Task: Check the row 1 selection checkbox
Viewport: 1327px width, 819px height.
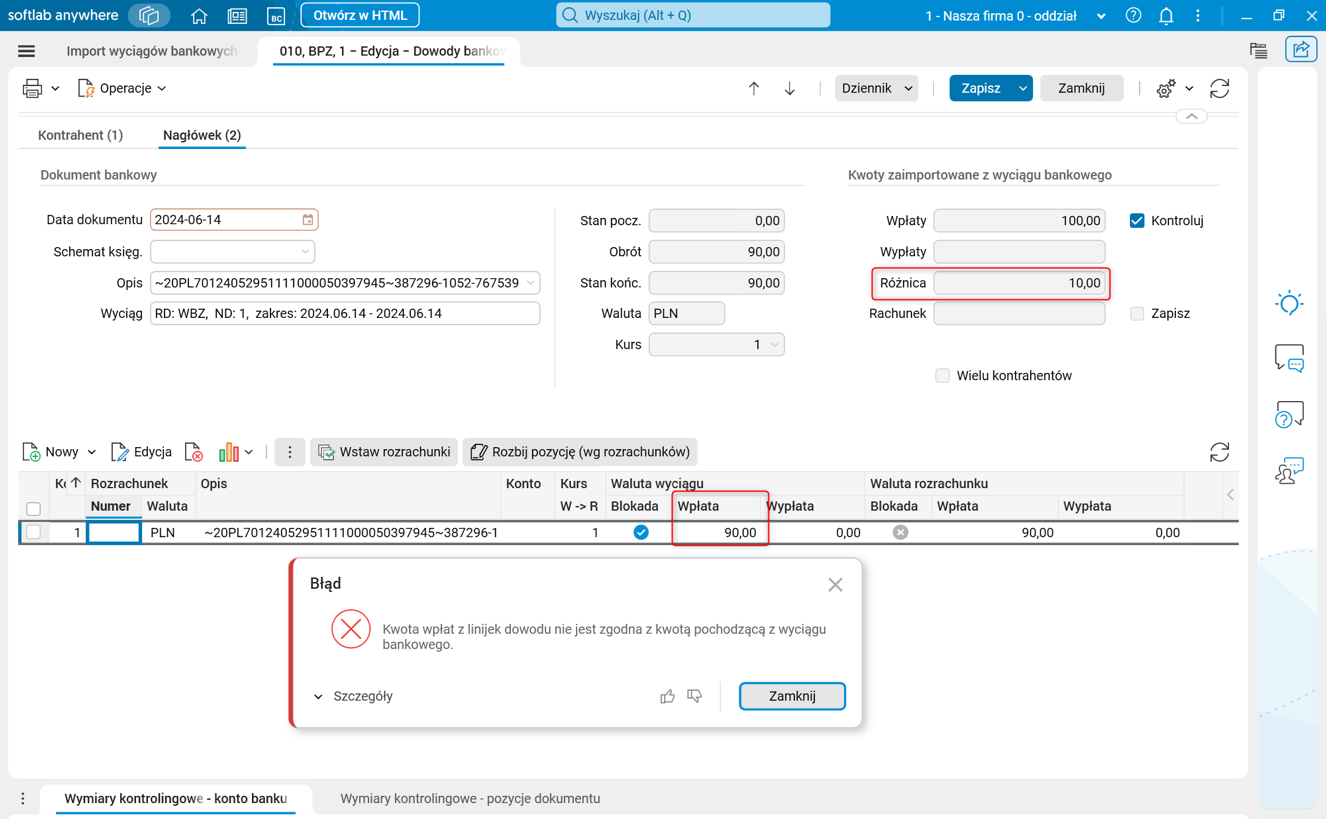Action: [33, 533]
